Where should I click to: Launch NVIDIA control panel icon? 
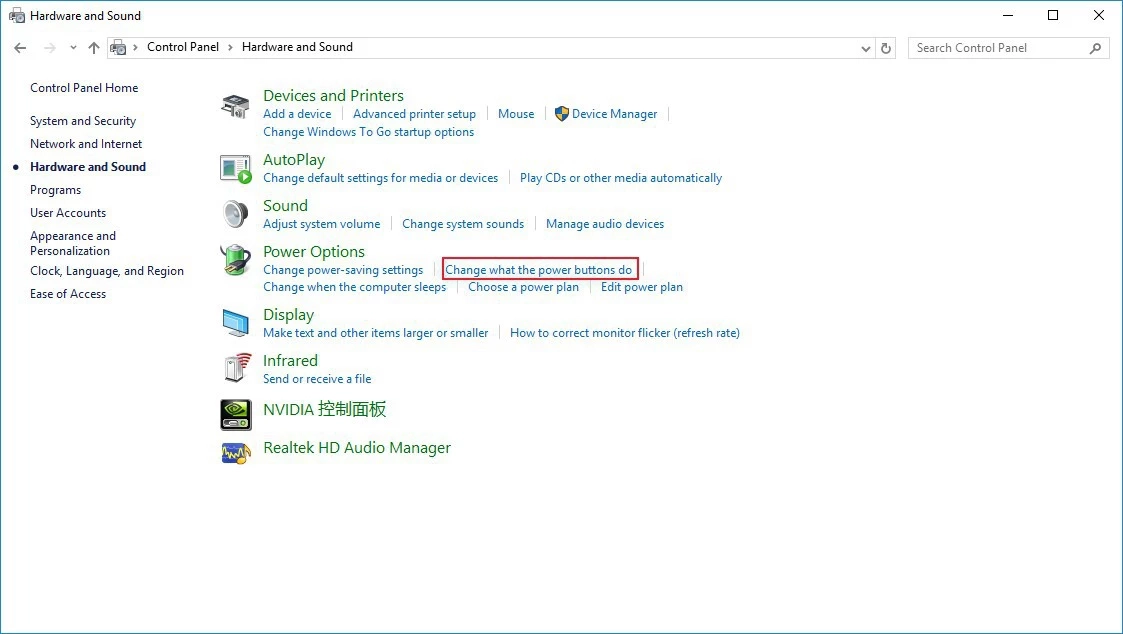point(235,414)
